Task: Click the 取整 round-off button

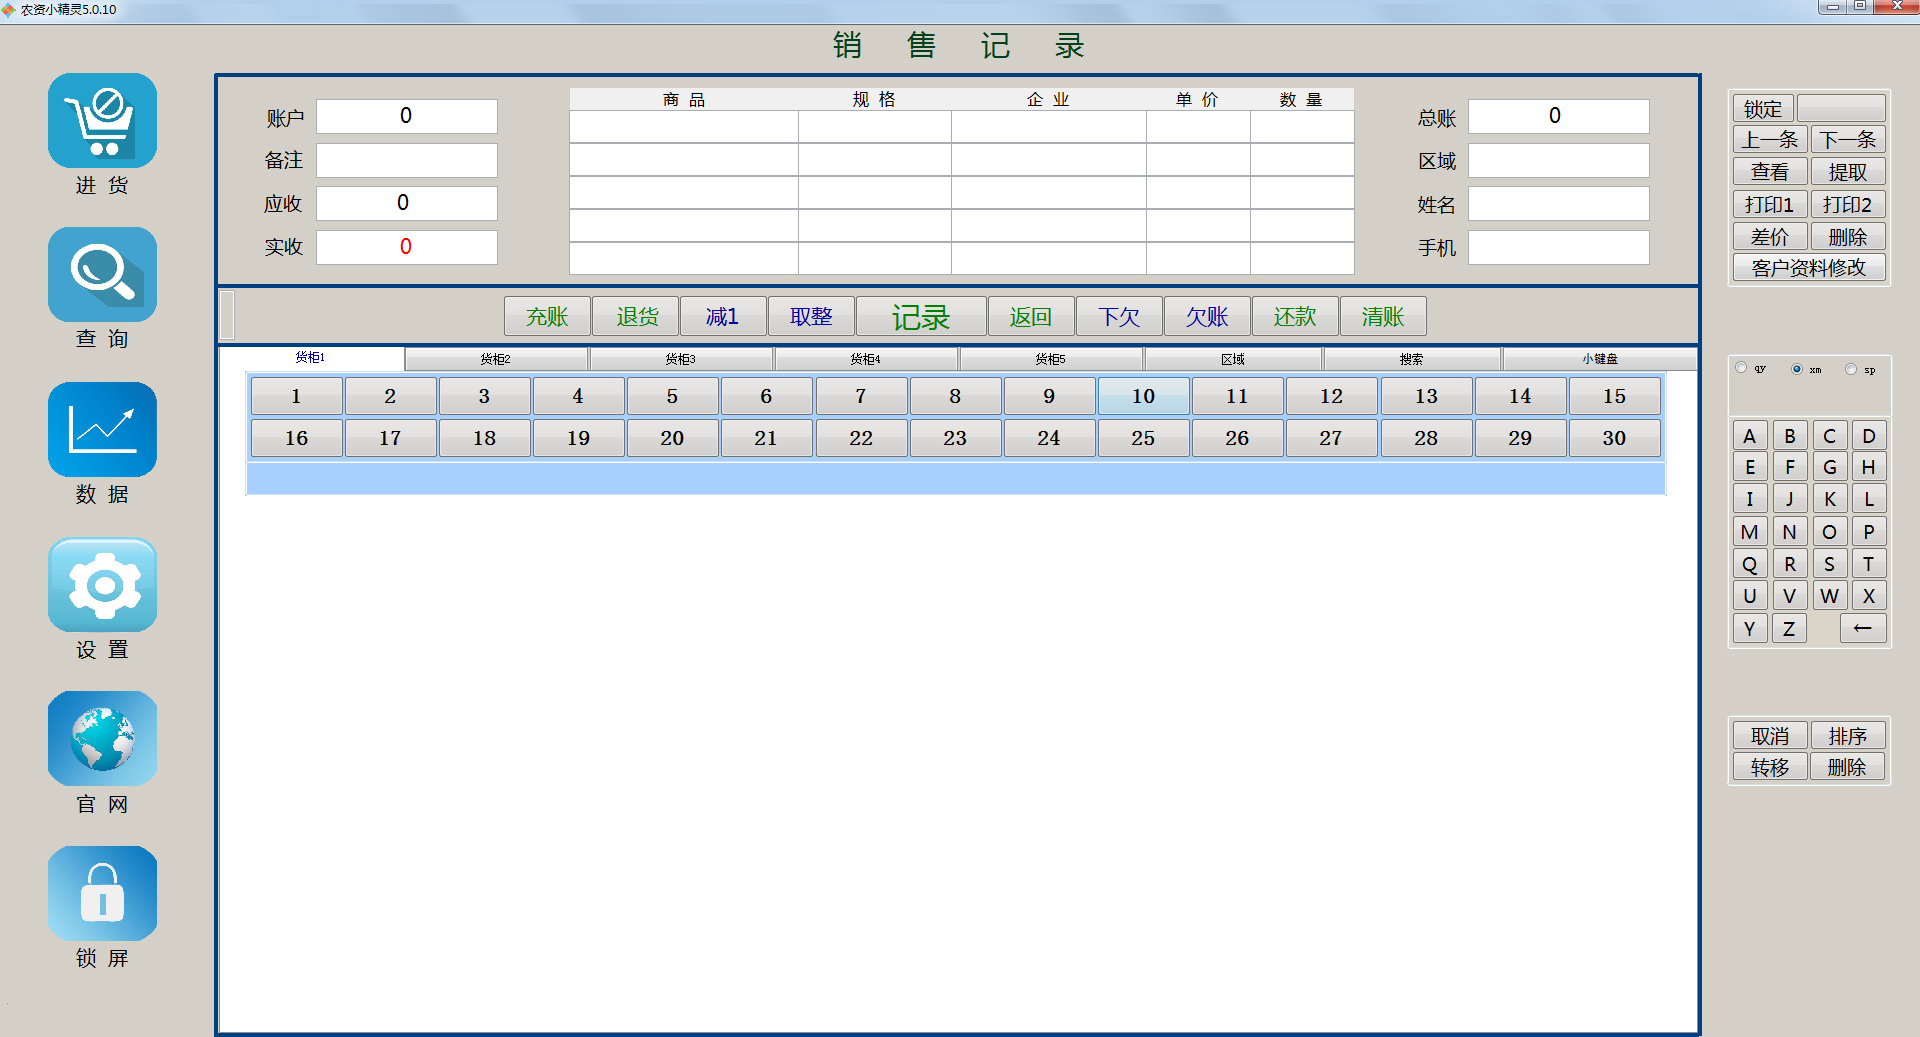Action: [x=811, y=316]
